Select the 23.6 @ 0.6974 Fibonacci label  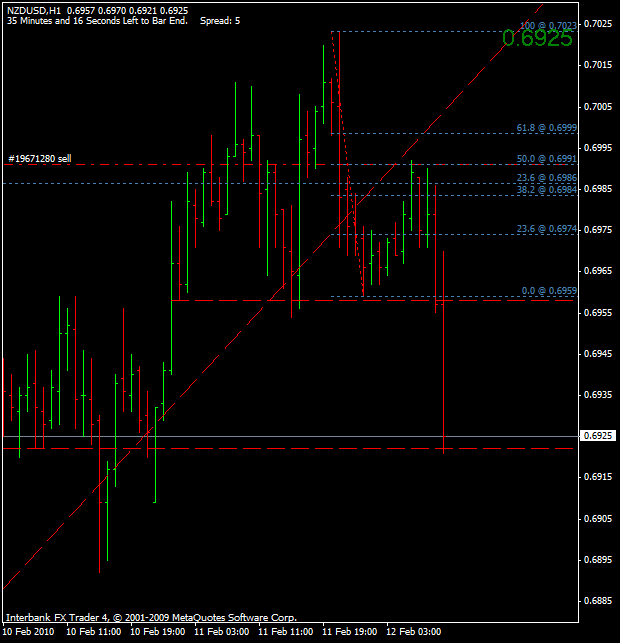tap(547, 229)
